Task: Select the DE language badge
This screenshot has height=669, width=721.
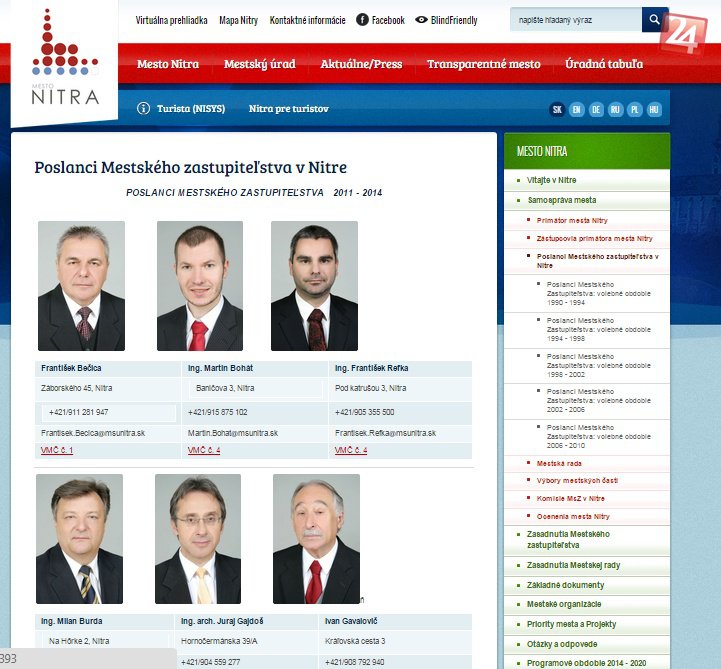Action: 596,109
